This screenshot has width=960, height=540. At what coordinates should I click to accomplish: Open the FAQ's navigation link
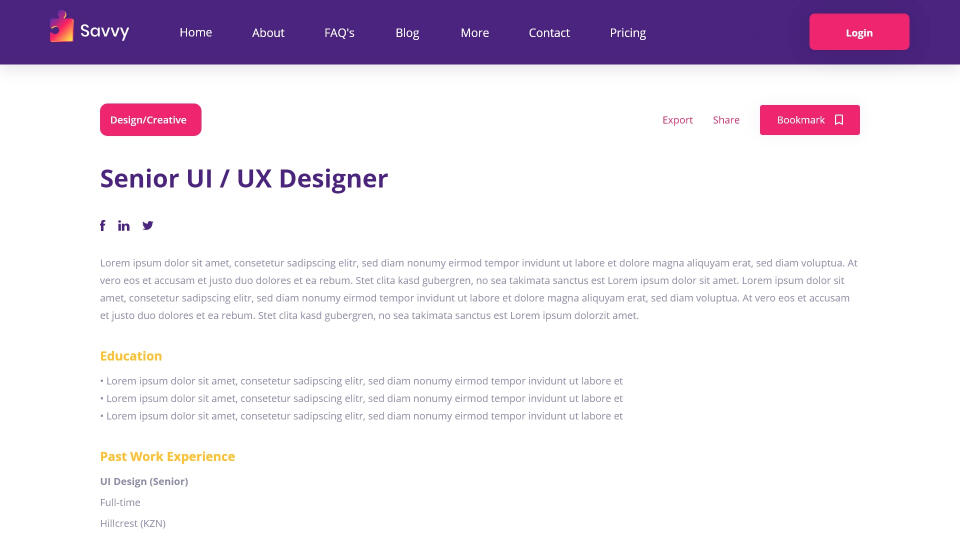tap(339, 32)
